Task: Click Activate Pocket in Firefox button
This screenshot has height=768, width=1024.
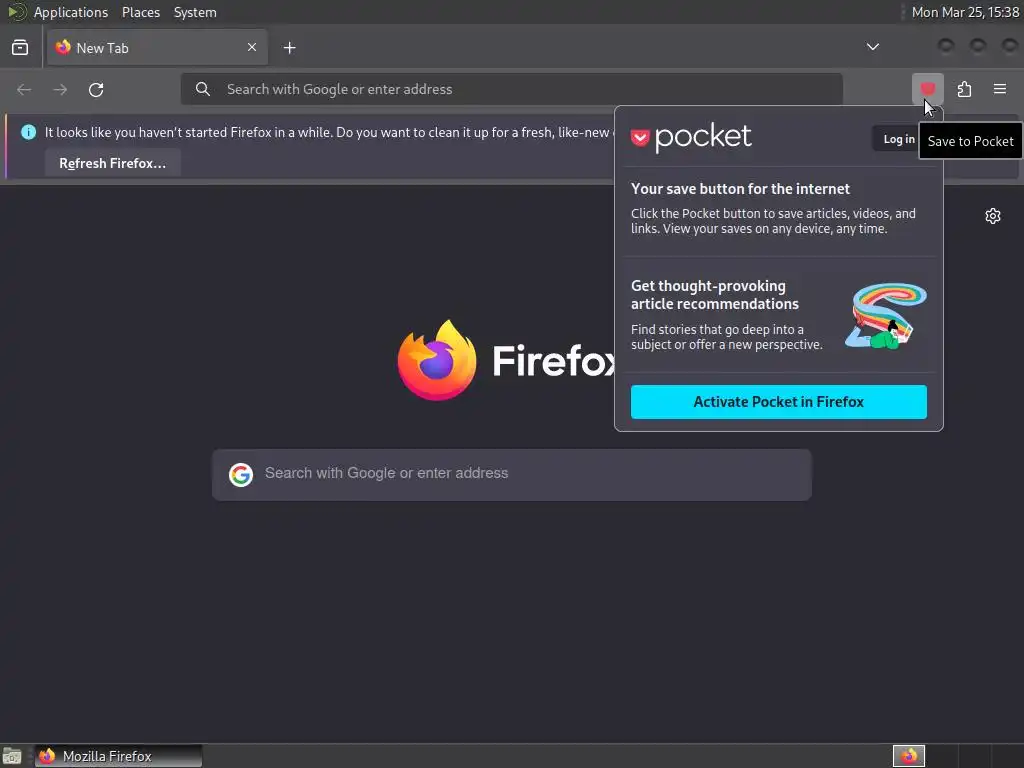Action: (778, 402)
